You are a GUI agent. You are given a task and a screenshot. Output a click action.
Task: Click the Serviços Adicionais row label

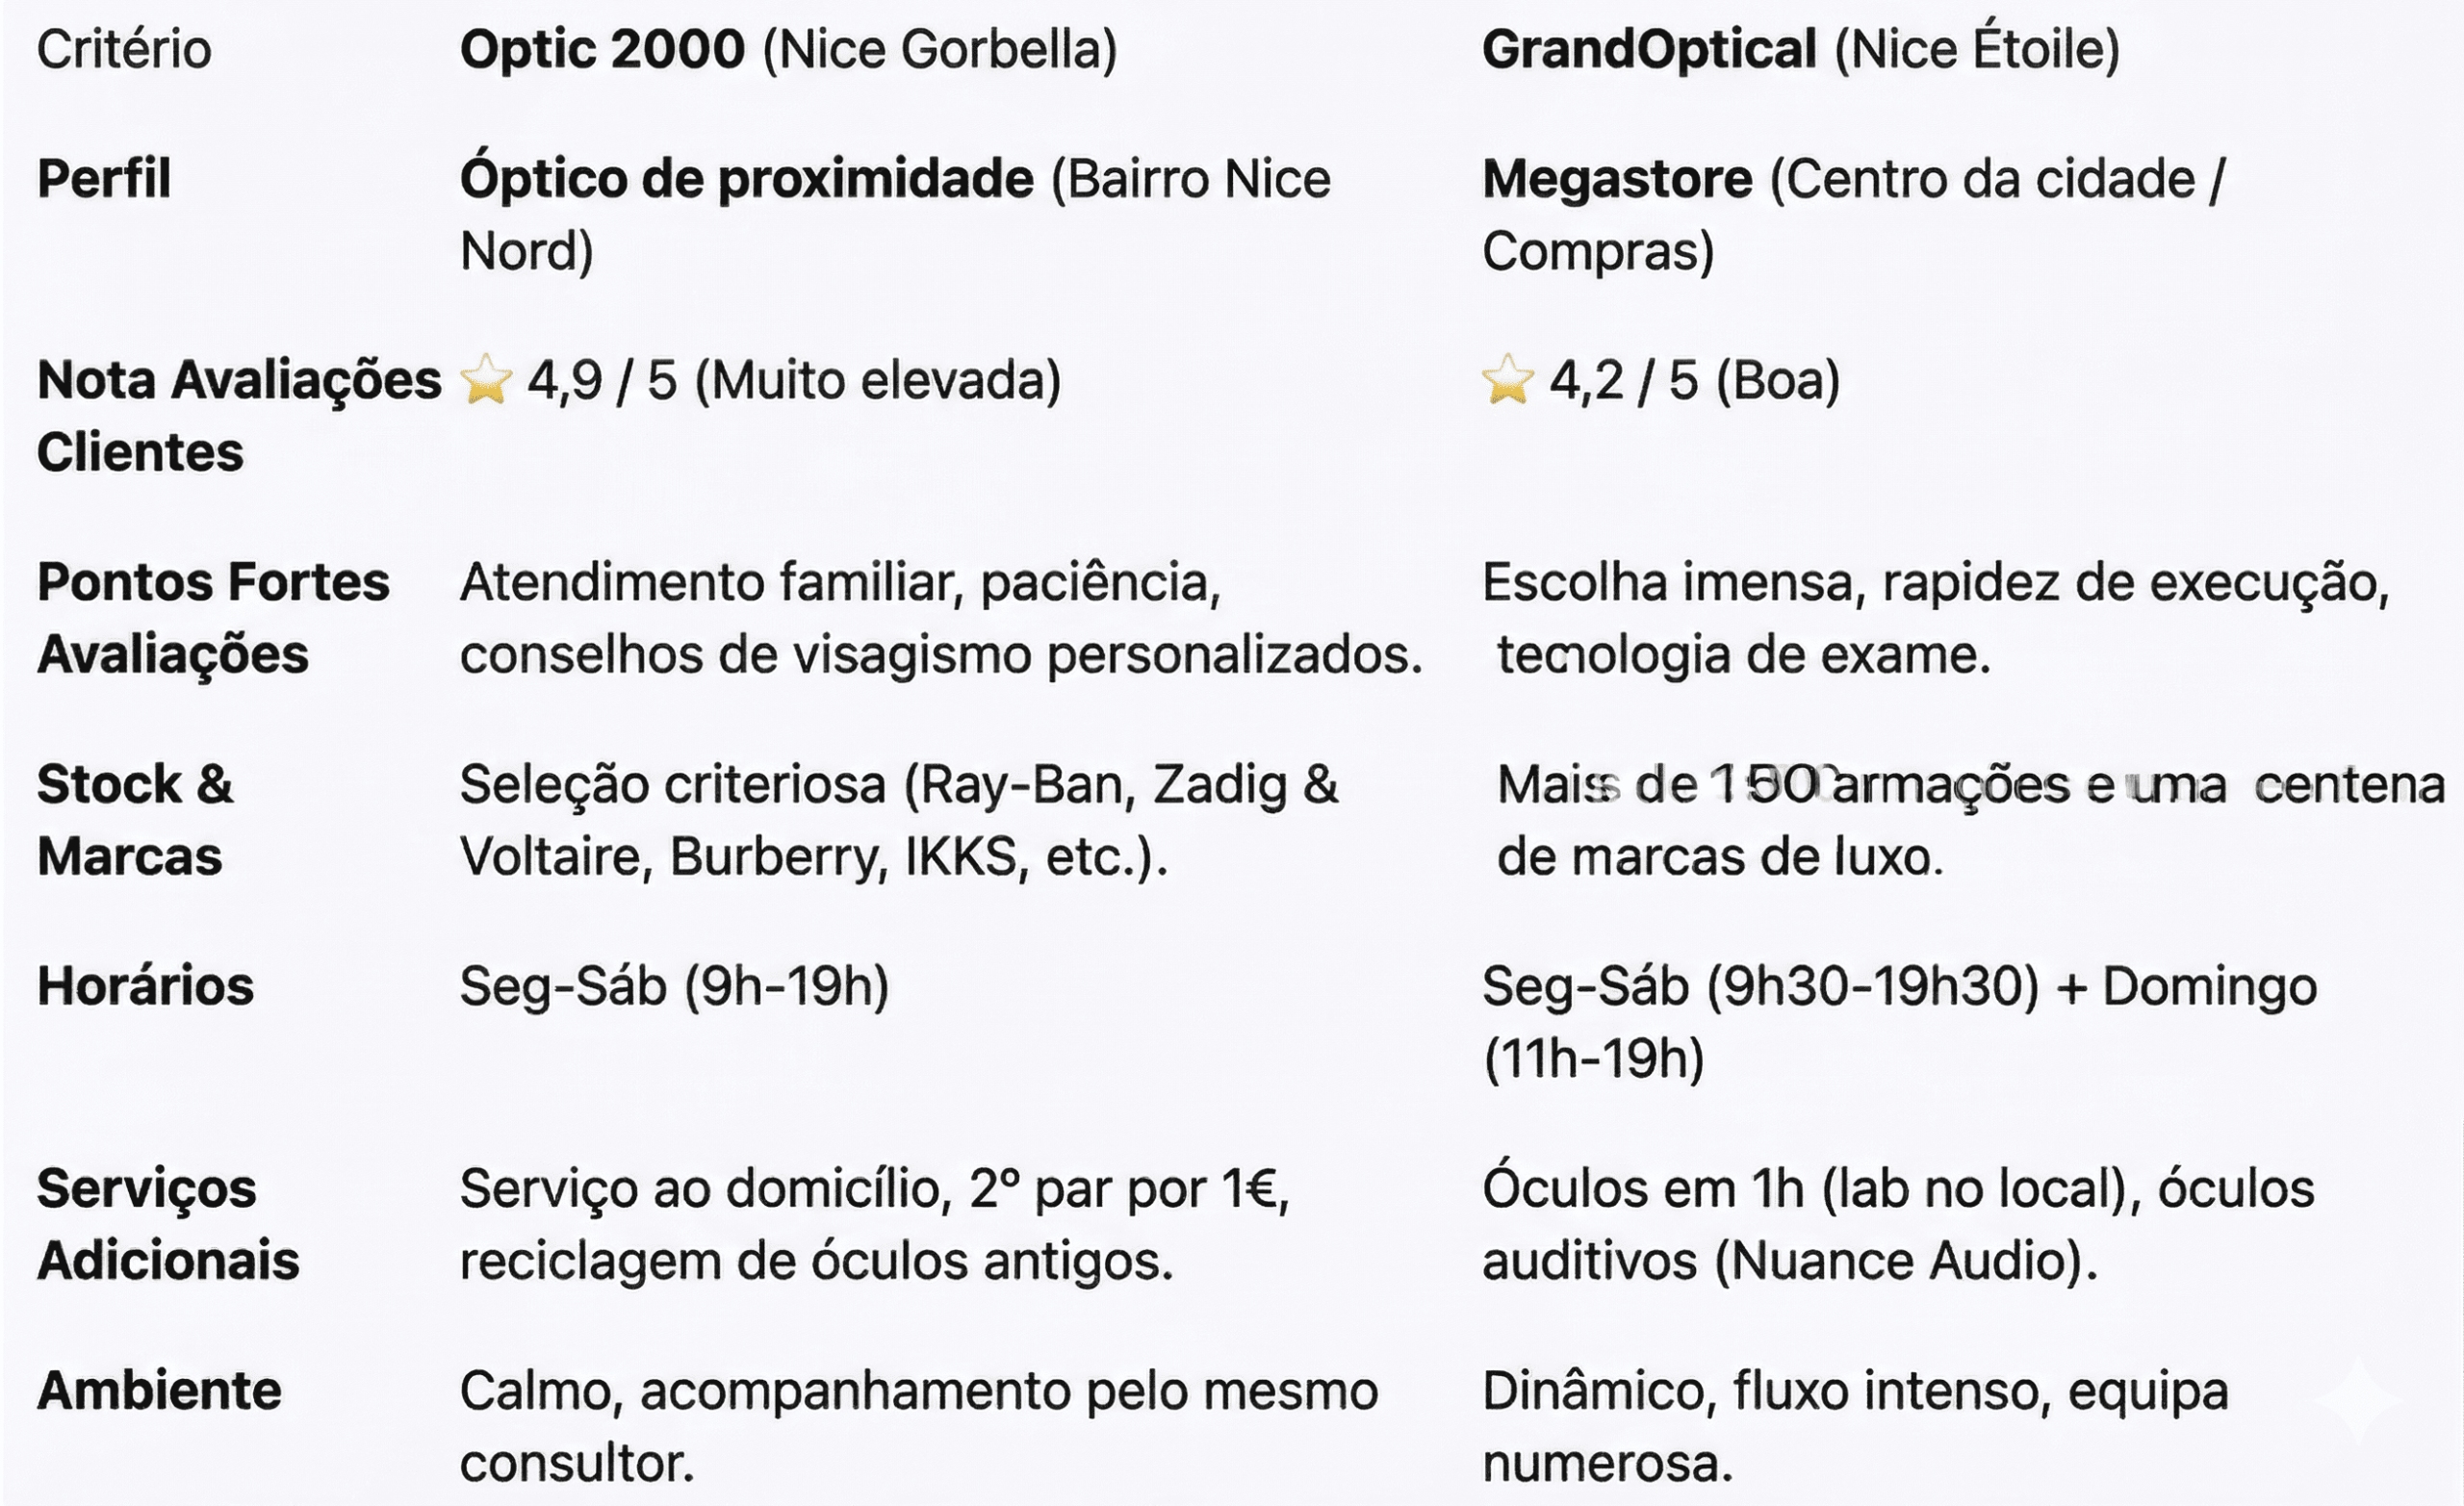[167, 1224]
